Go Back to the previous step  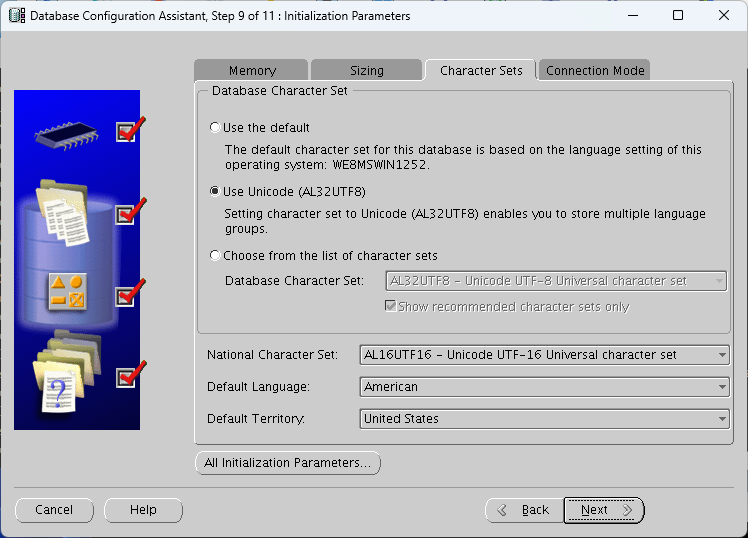(x=524, y=510)
